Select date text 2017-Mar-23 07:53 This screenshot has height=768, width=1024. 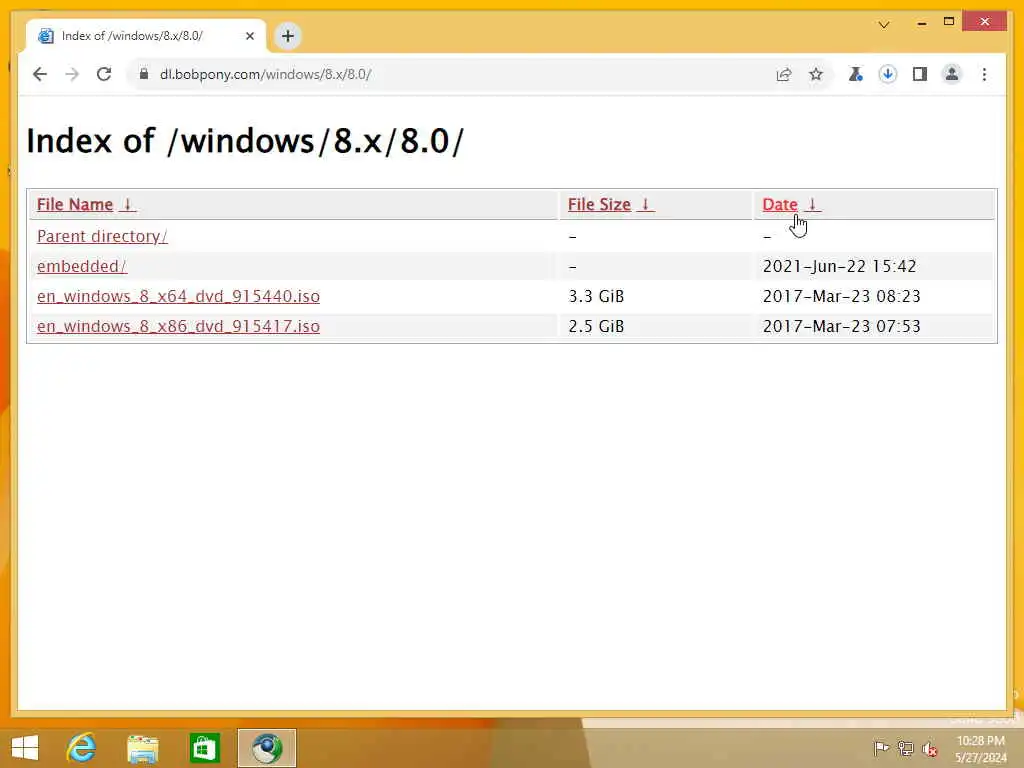841,326
